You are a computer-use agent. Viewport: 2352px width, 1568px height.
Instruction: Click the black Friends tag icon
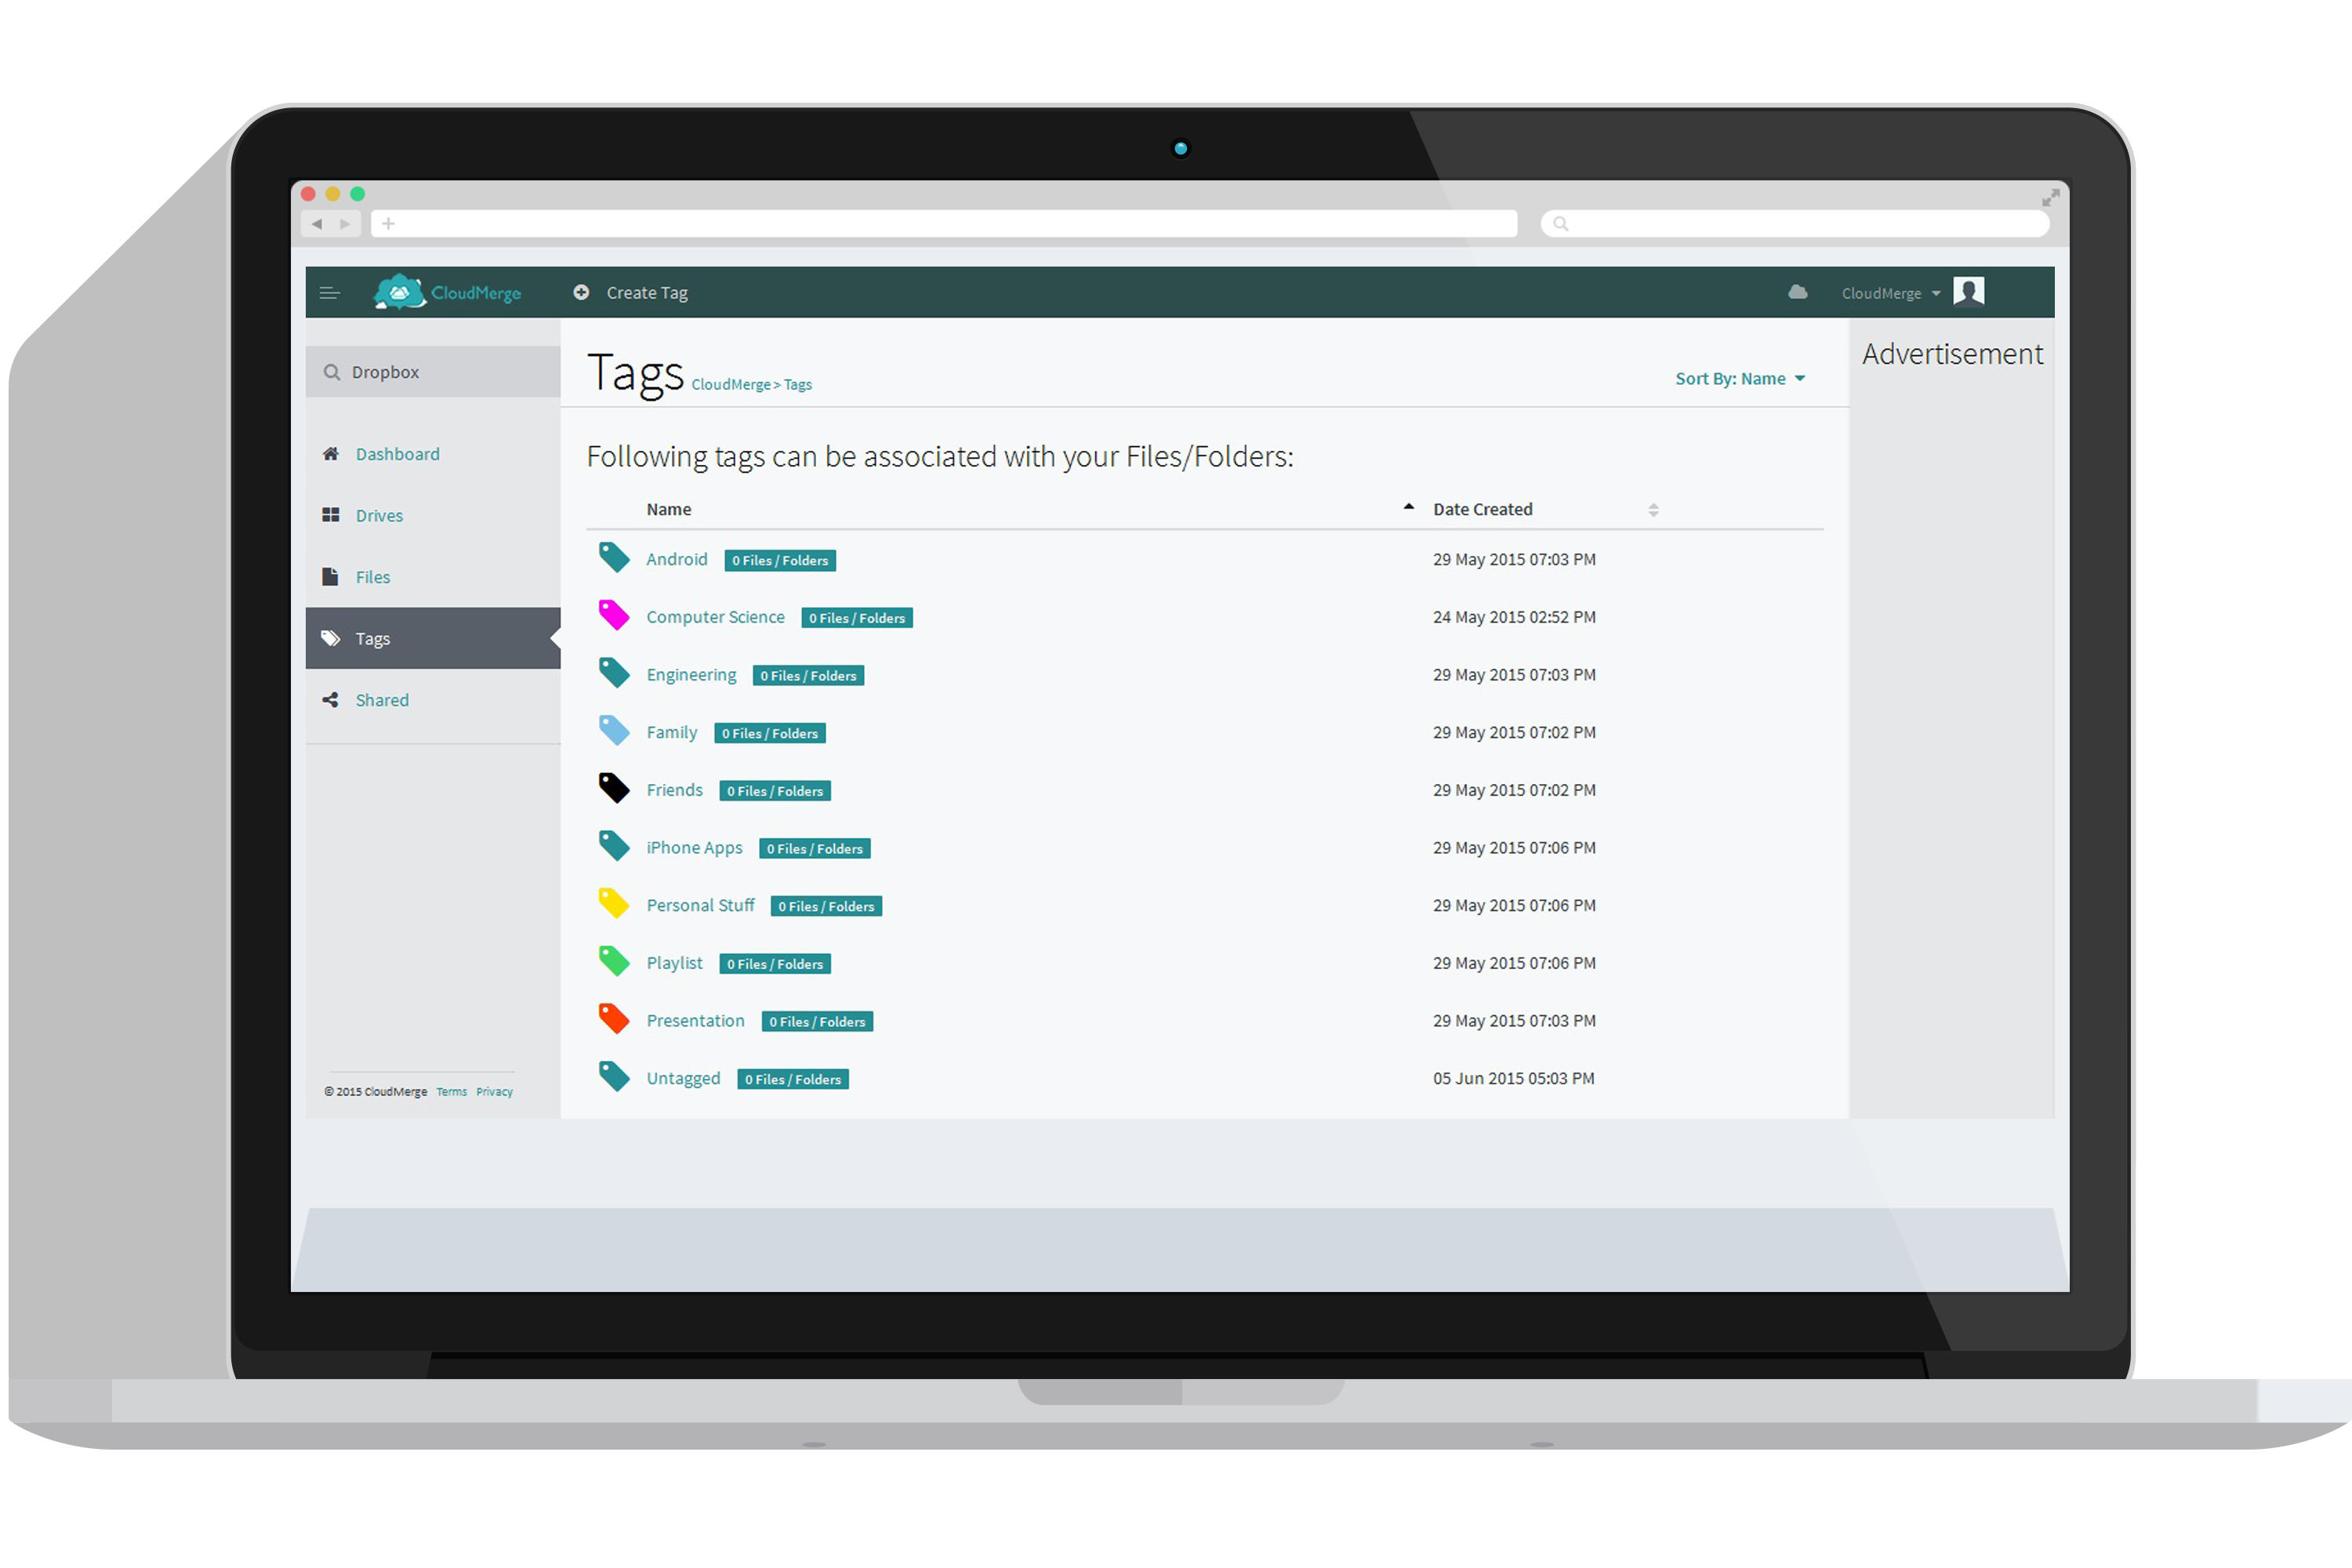(x=613, y=789)
